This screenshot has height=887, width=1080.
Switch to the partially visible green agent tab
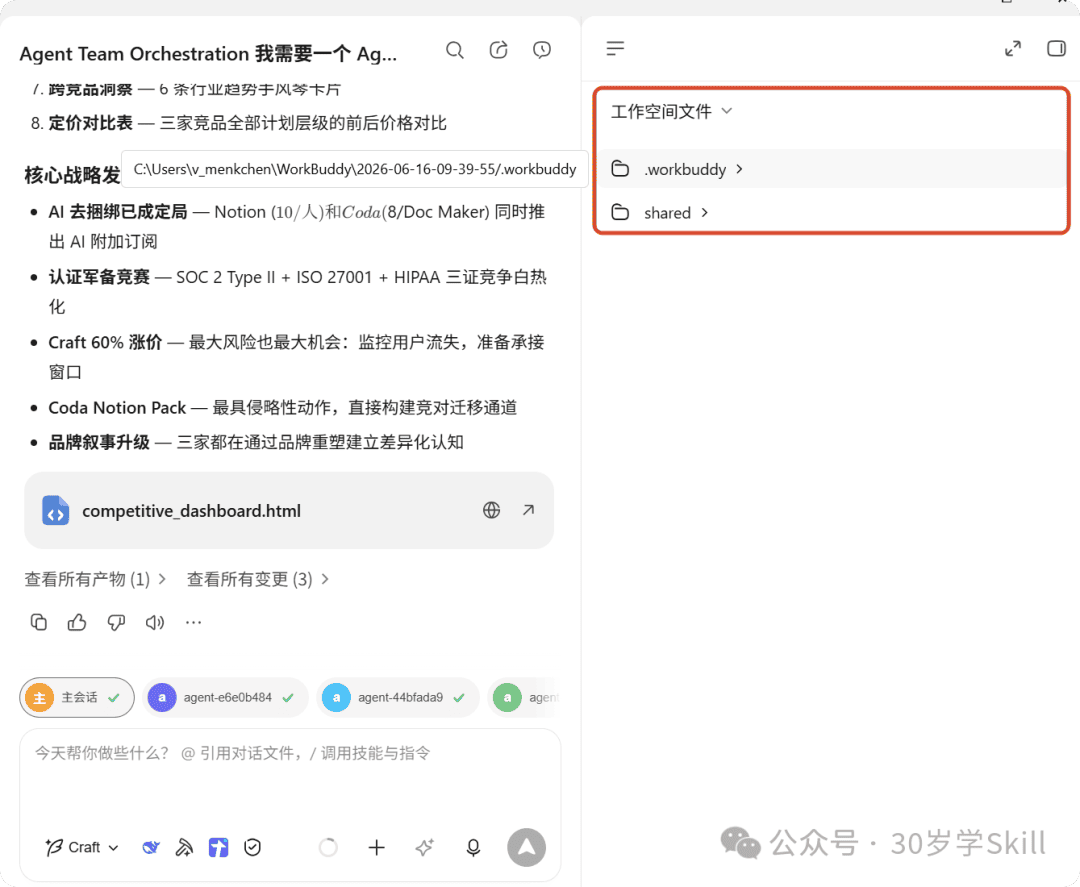coord(525,698)
